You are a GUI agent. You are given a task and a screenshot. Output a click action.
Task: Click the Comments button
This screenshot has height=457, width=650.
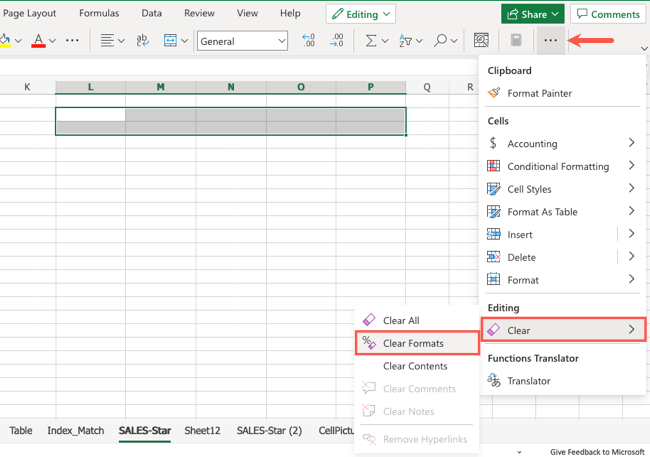[x=607, y=14]
